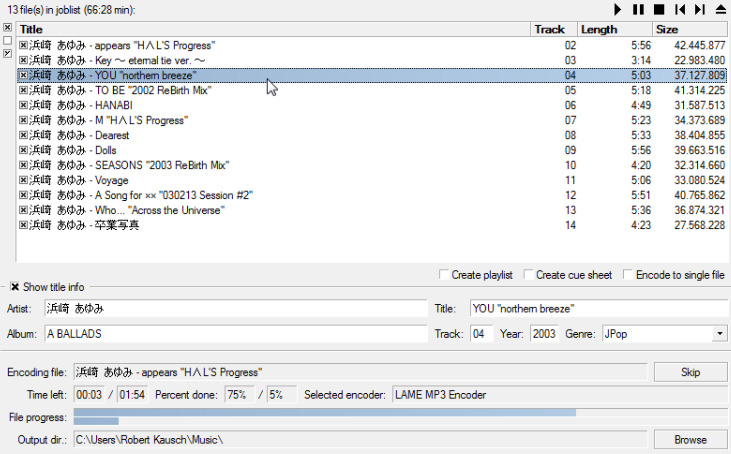731x454 pixels.
Task: Jump to previous track icon
Action: click(x=680, y=9)
